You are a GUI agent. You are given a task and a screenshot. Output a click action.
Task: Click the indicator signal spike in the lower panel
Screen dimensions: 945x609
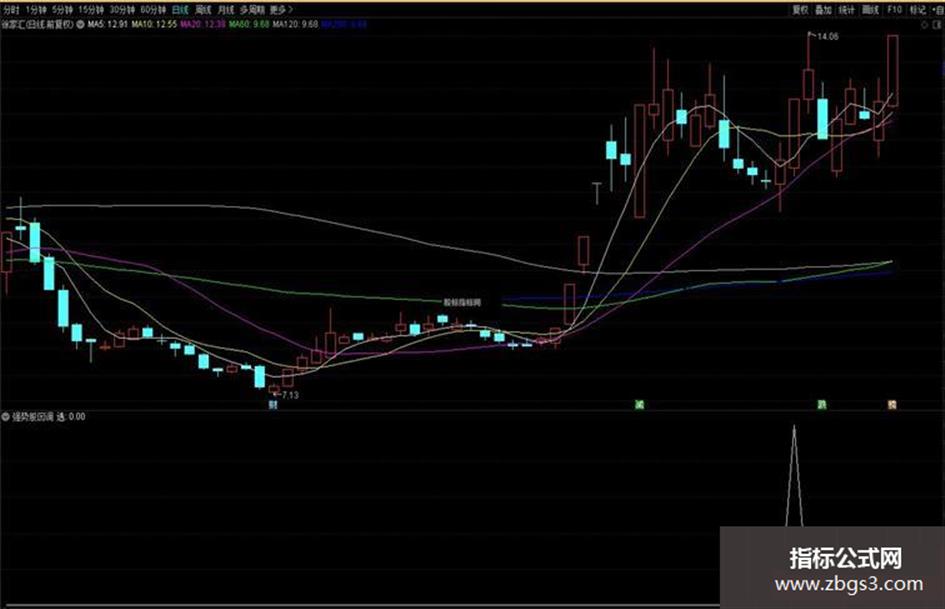click(794, 476)
